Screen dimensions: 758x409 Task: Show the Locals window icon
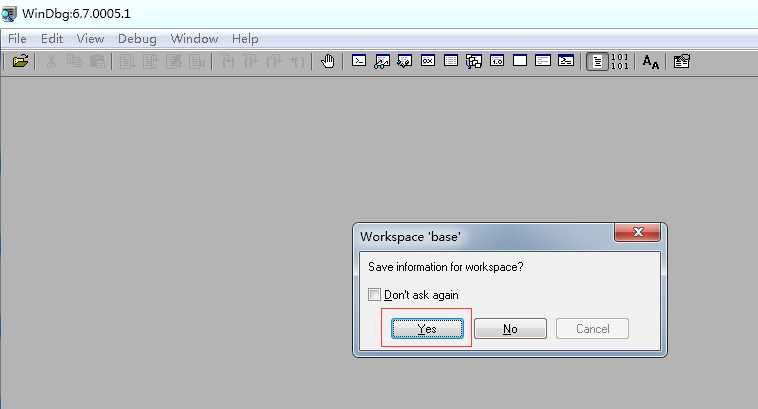405,61
